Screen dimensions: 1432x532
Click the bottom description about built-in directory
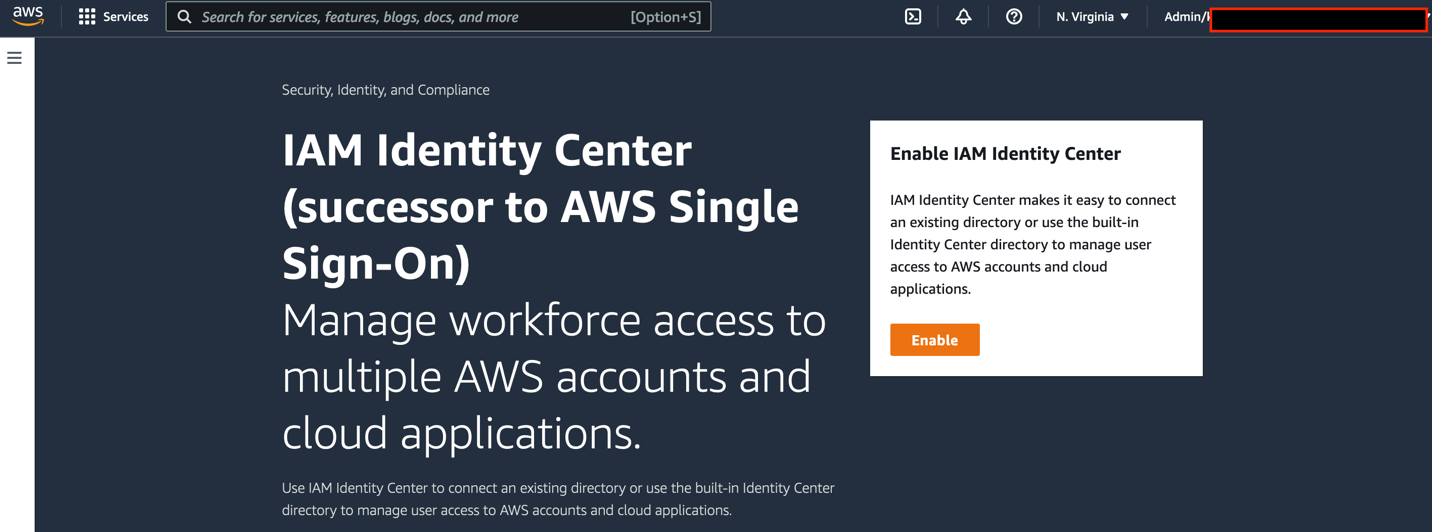[x=558, y=499]
